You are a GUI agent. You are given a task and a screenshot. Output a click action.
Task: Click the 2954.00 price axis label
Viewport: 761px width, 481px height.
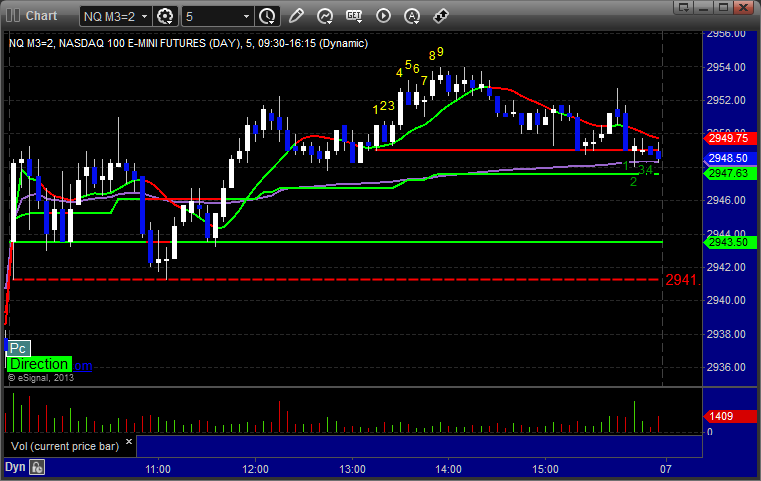click(726, 67)
